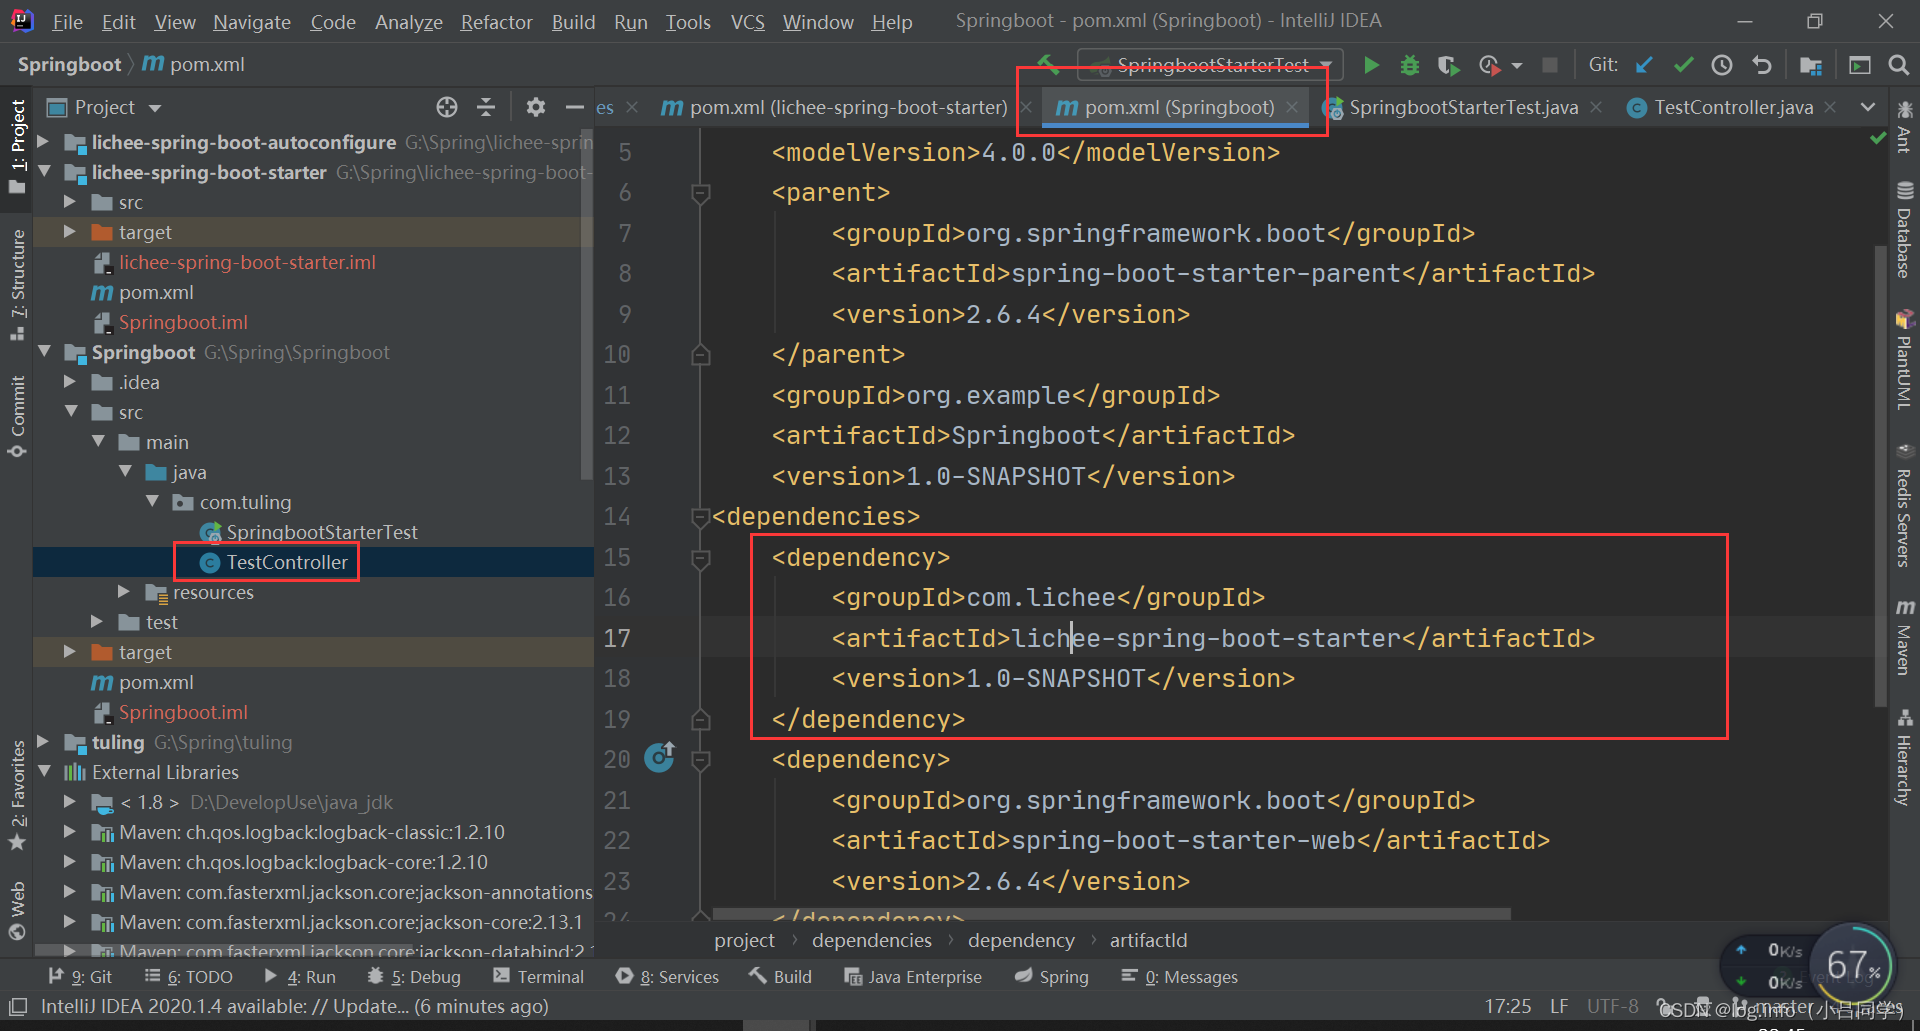
Task: Open the Commit tool window
Action: [x=17, y=416]
